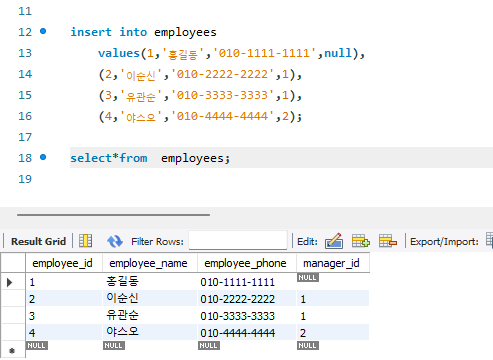The image size is (493, 360).
Task: Click the manager_id cell with value 2
Action: point(333,332)
